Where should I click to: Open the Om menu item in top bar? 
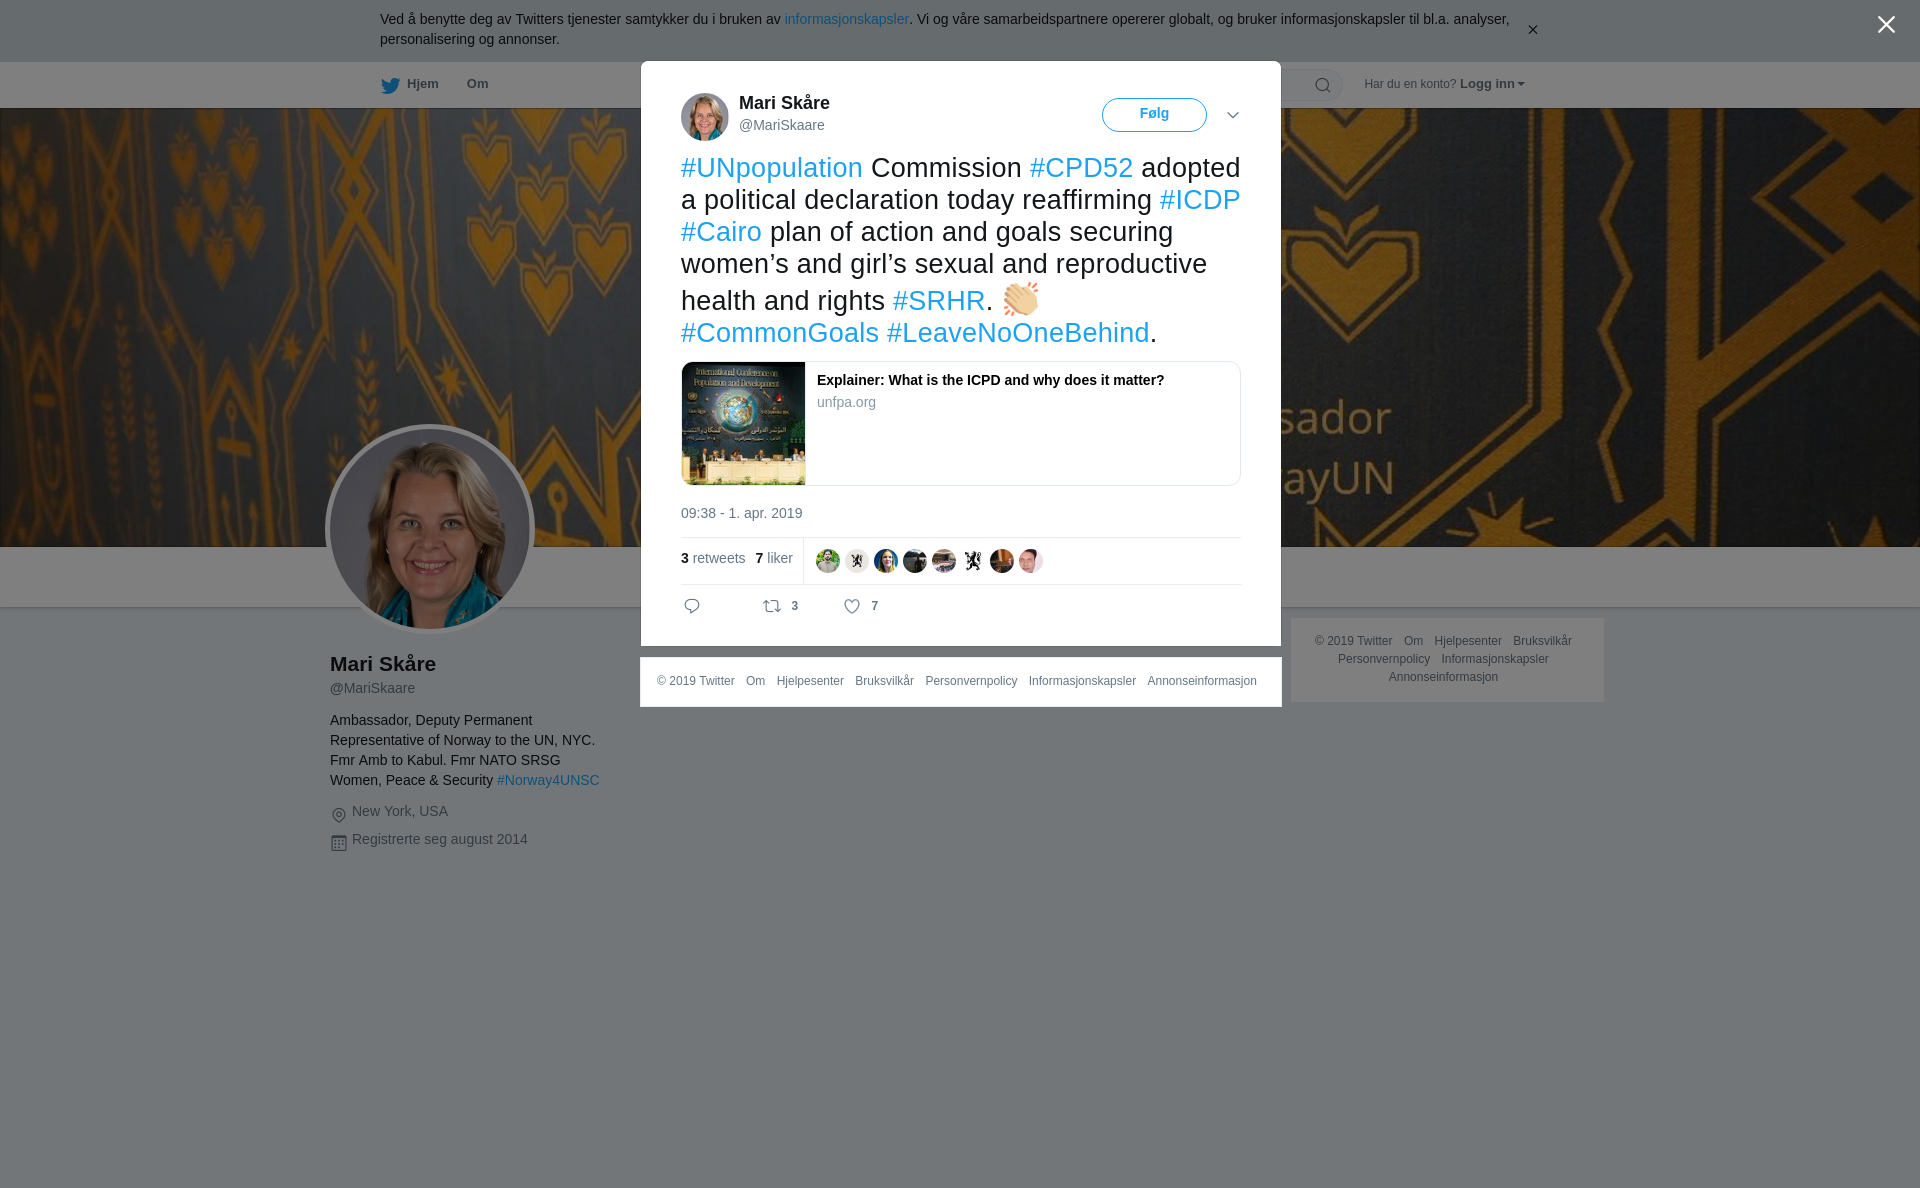(x=477, y=84)
